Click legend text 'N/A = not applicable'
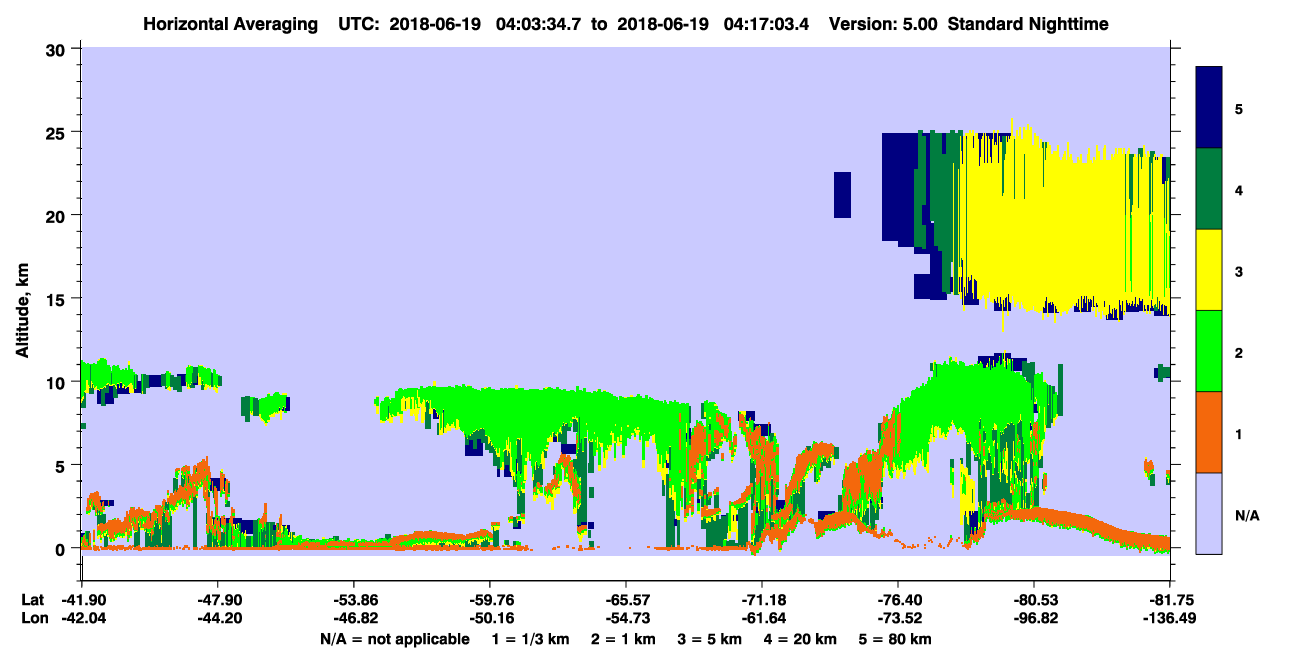The height and width of the screenshot is (667, 1300). 394,639
